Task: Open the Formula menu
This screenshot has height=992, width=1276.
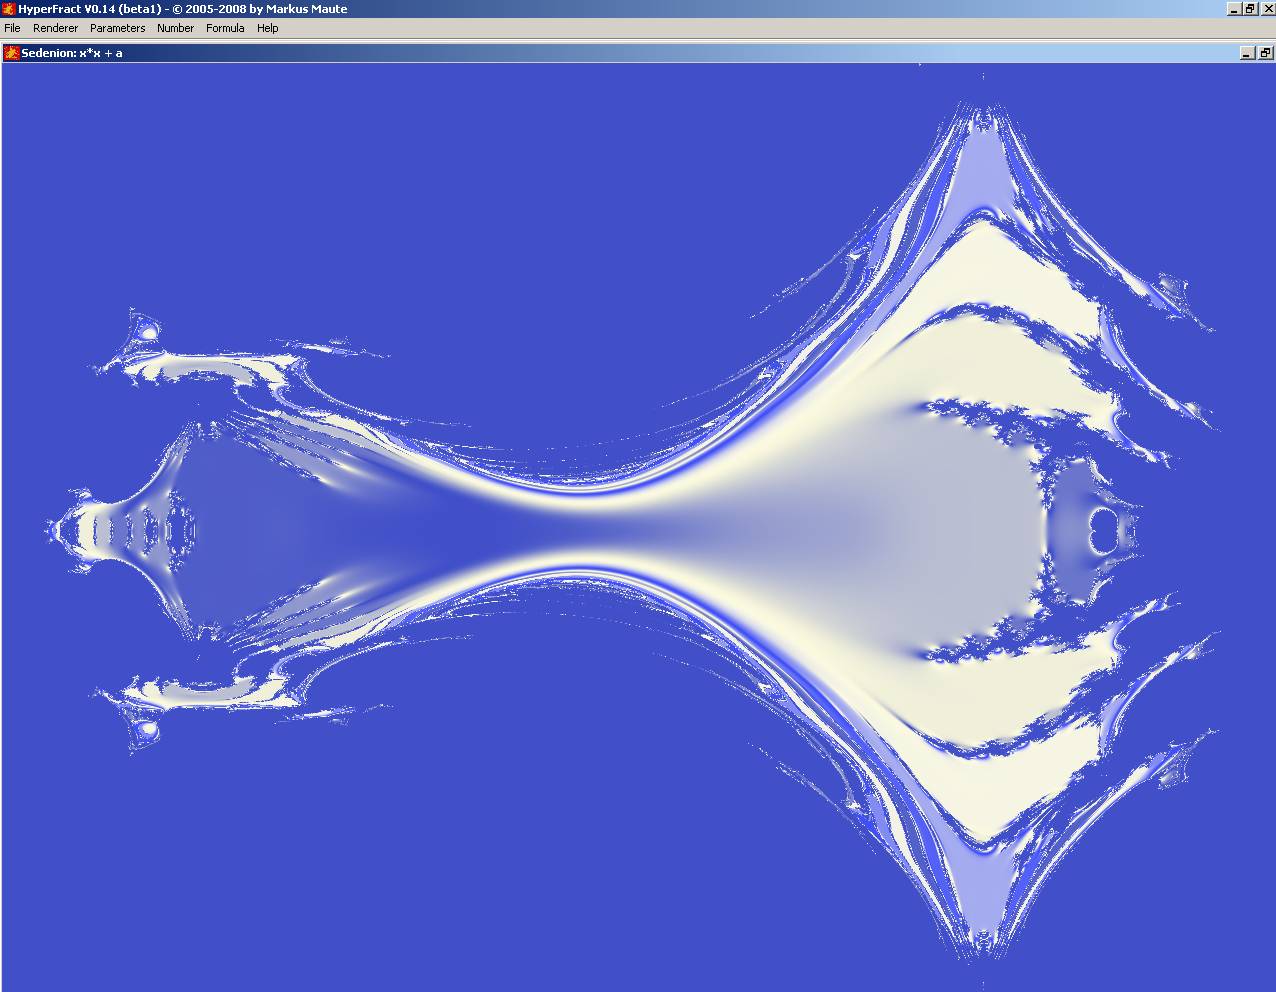Action: [x=225, y=28]
